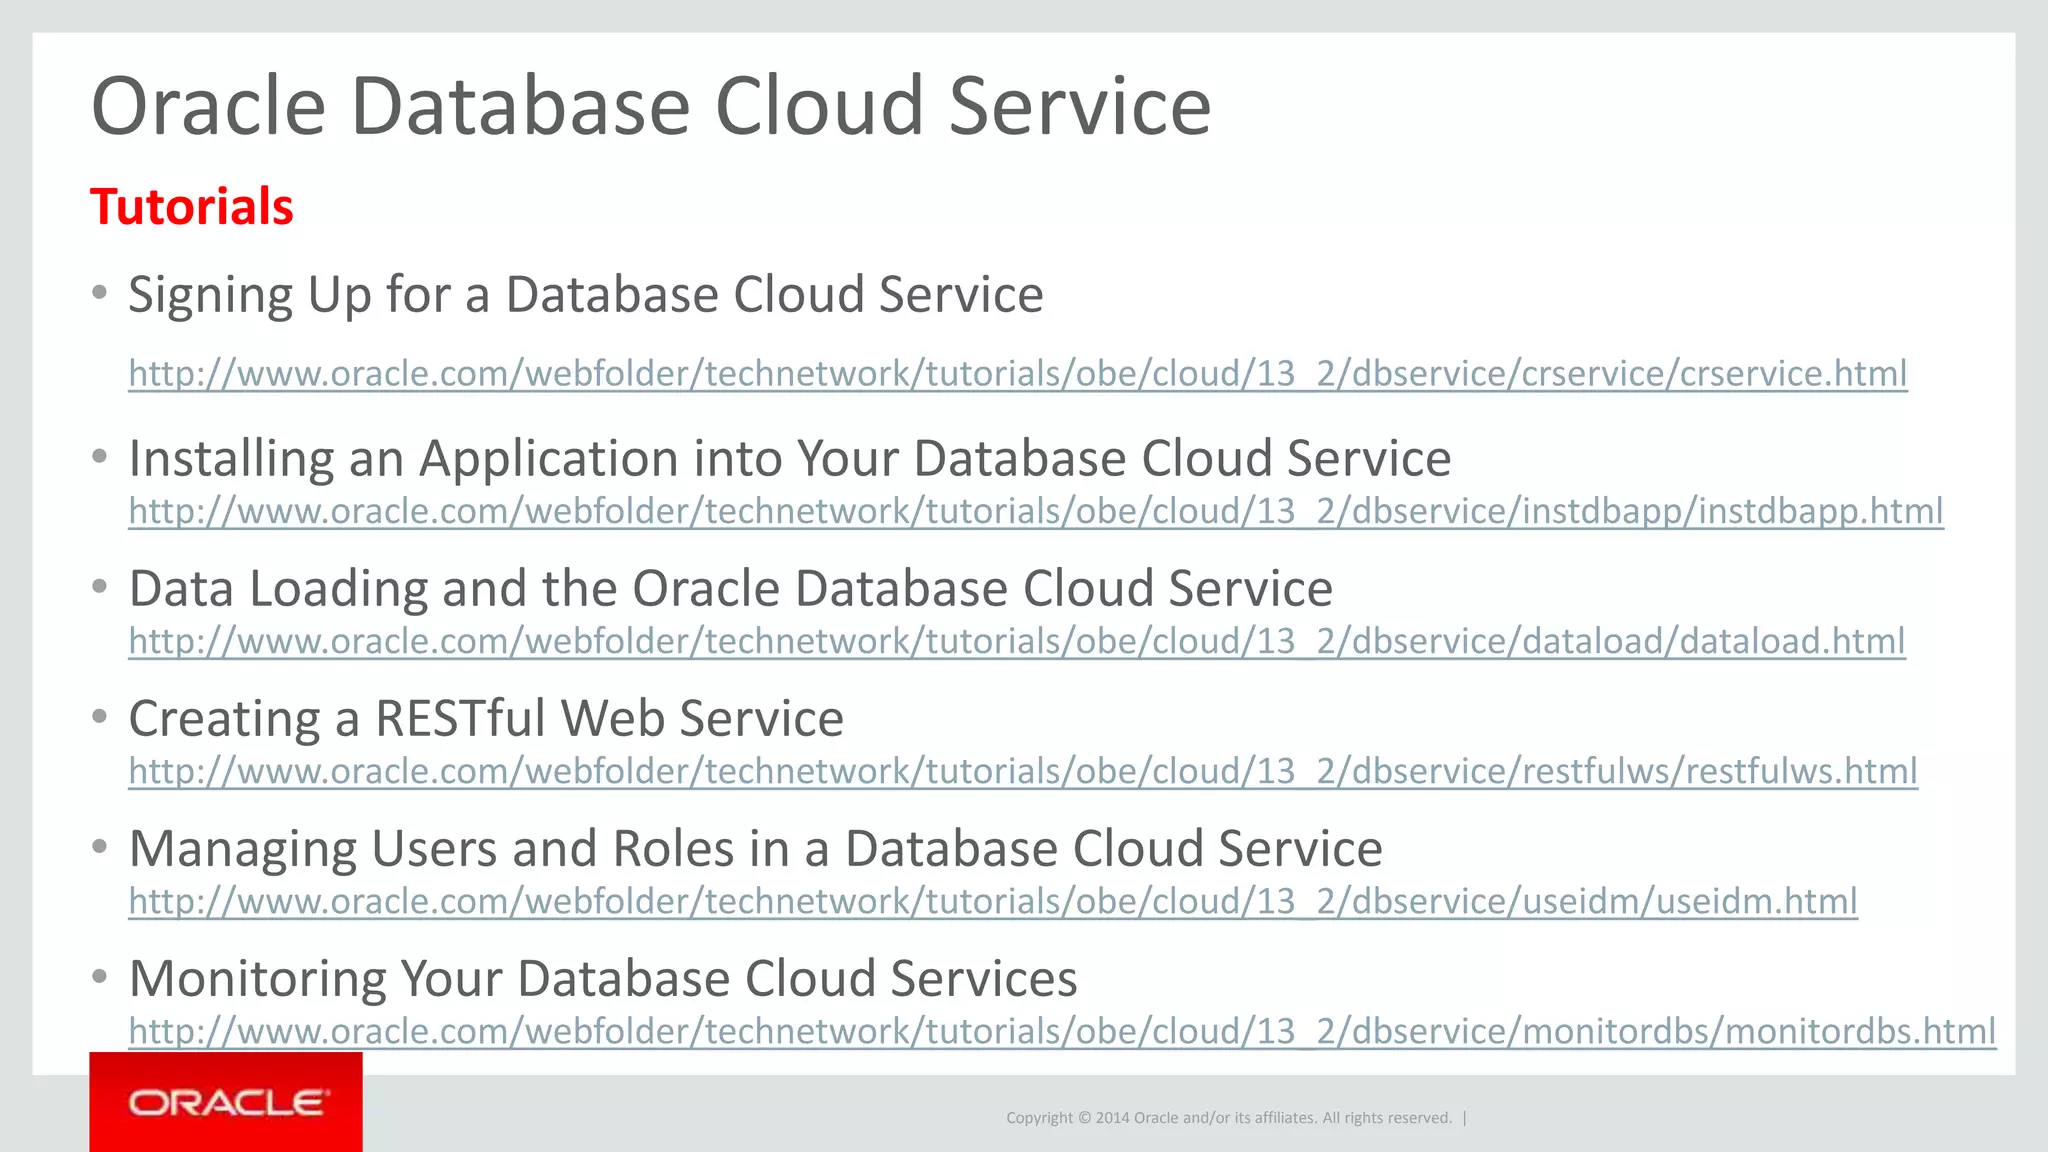Click the red Oracle logo
Image resolution: width=2048 pixels, height=1152 pixels.
point(226,1102)
